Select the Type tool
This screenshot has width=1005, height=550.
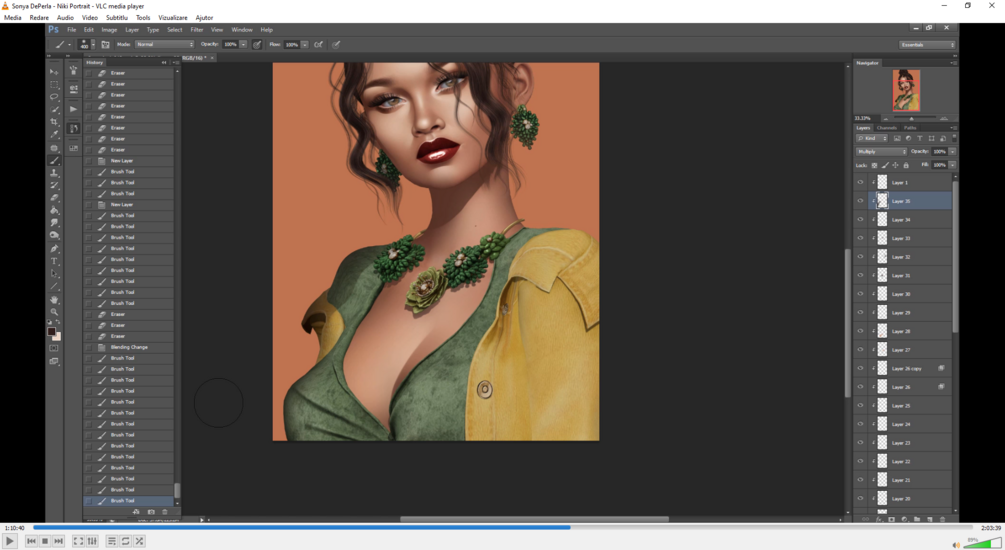click(x=54, y=262)
